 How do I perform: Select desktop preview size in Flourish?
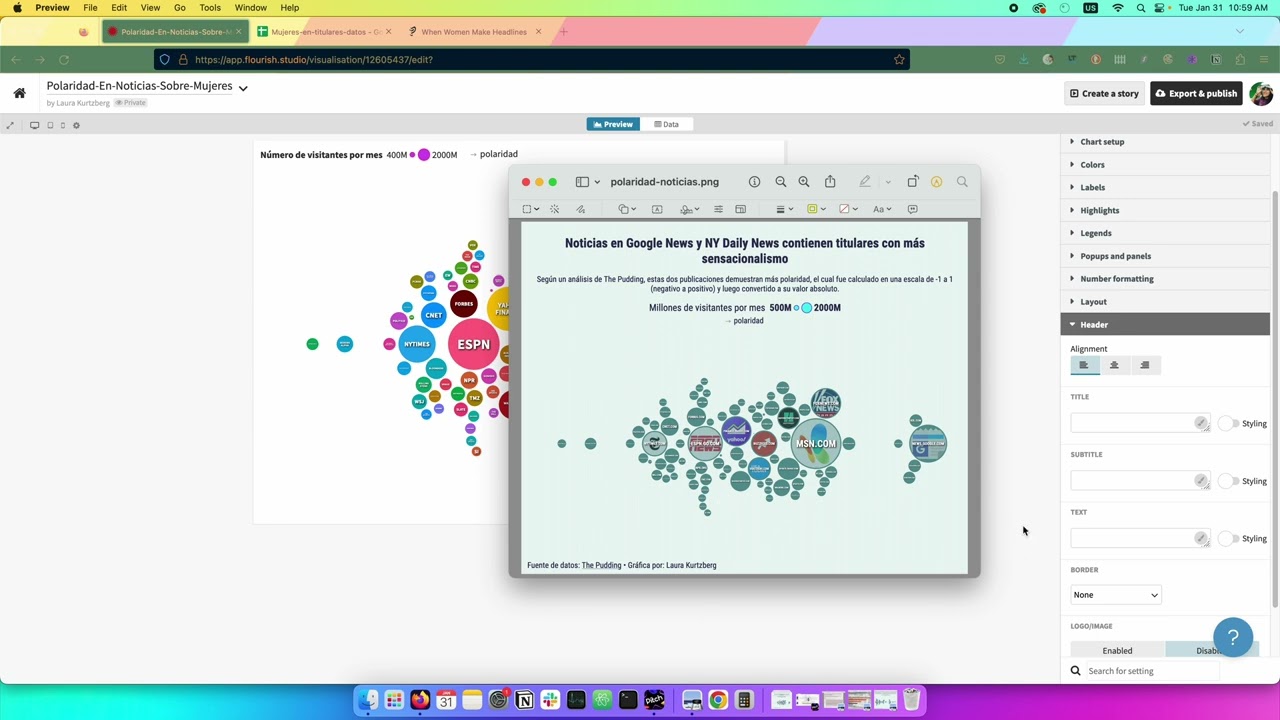tap(34, 125)
